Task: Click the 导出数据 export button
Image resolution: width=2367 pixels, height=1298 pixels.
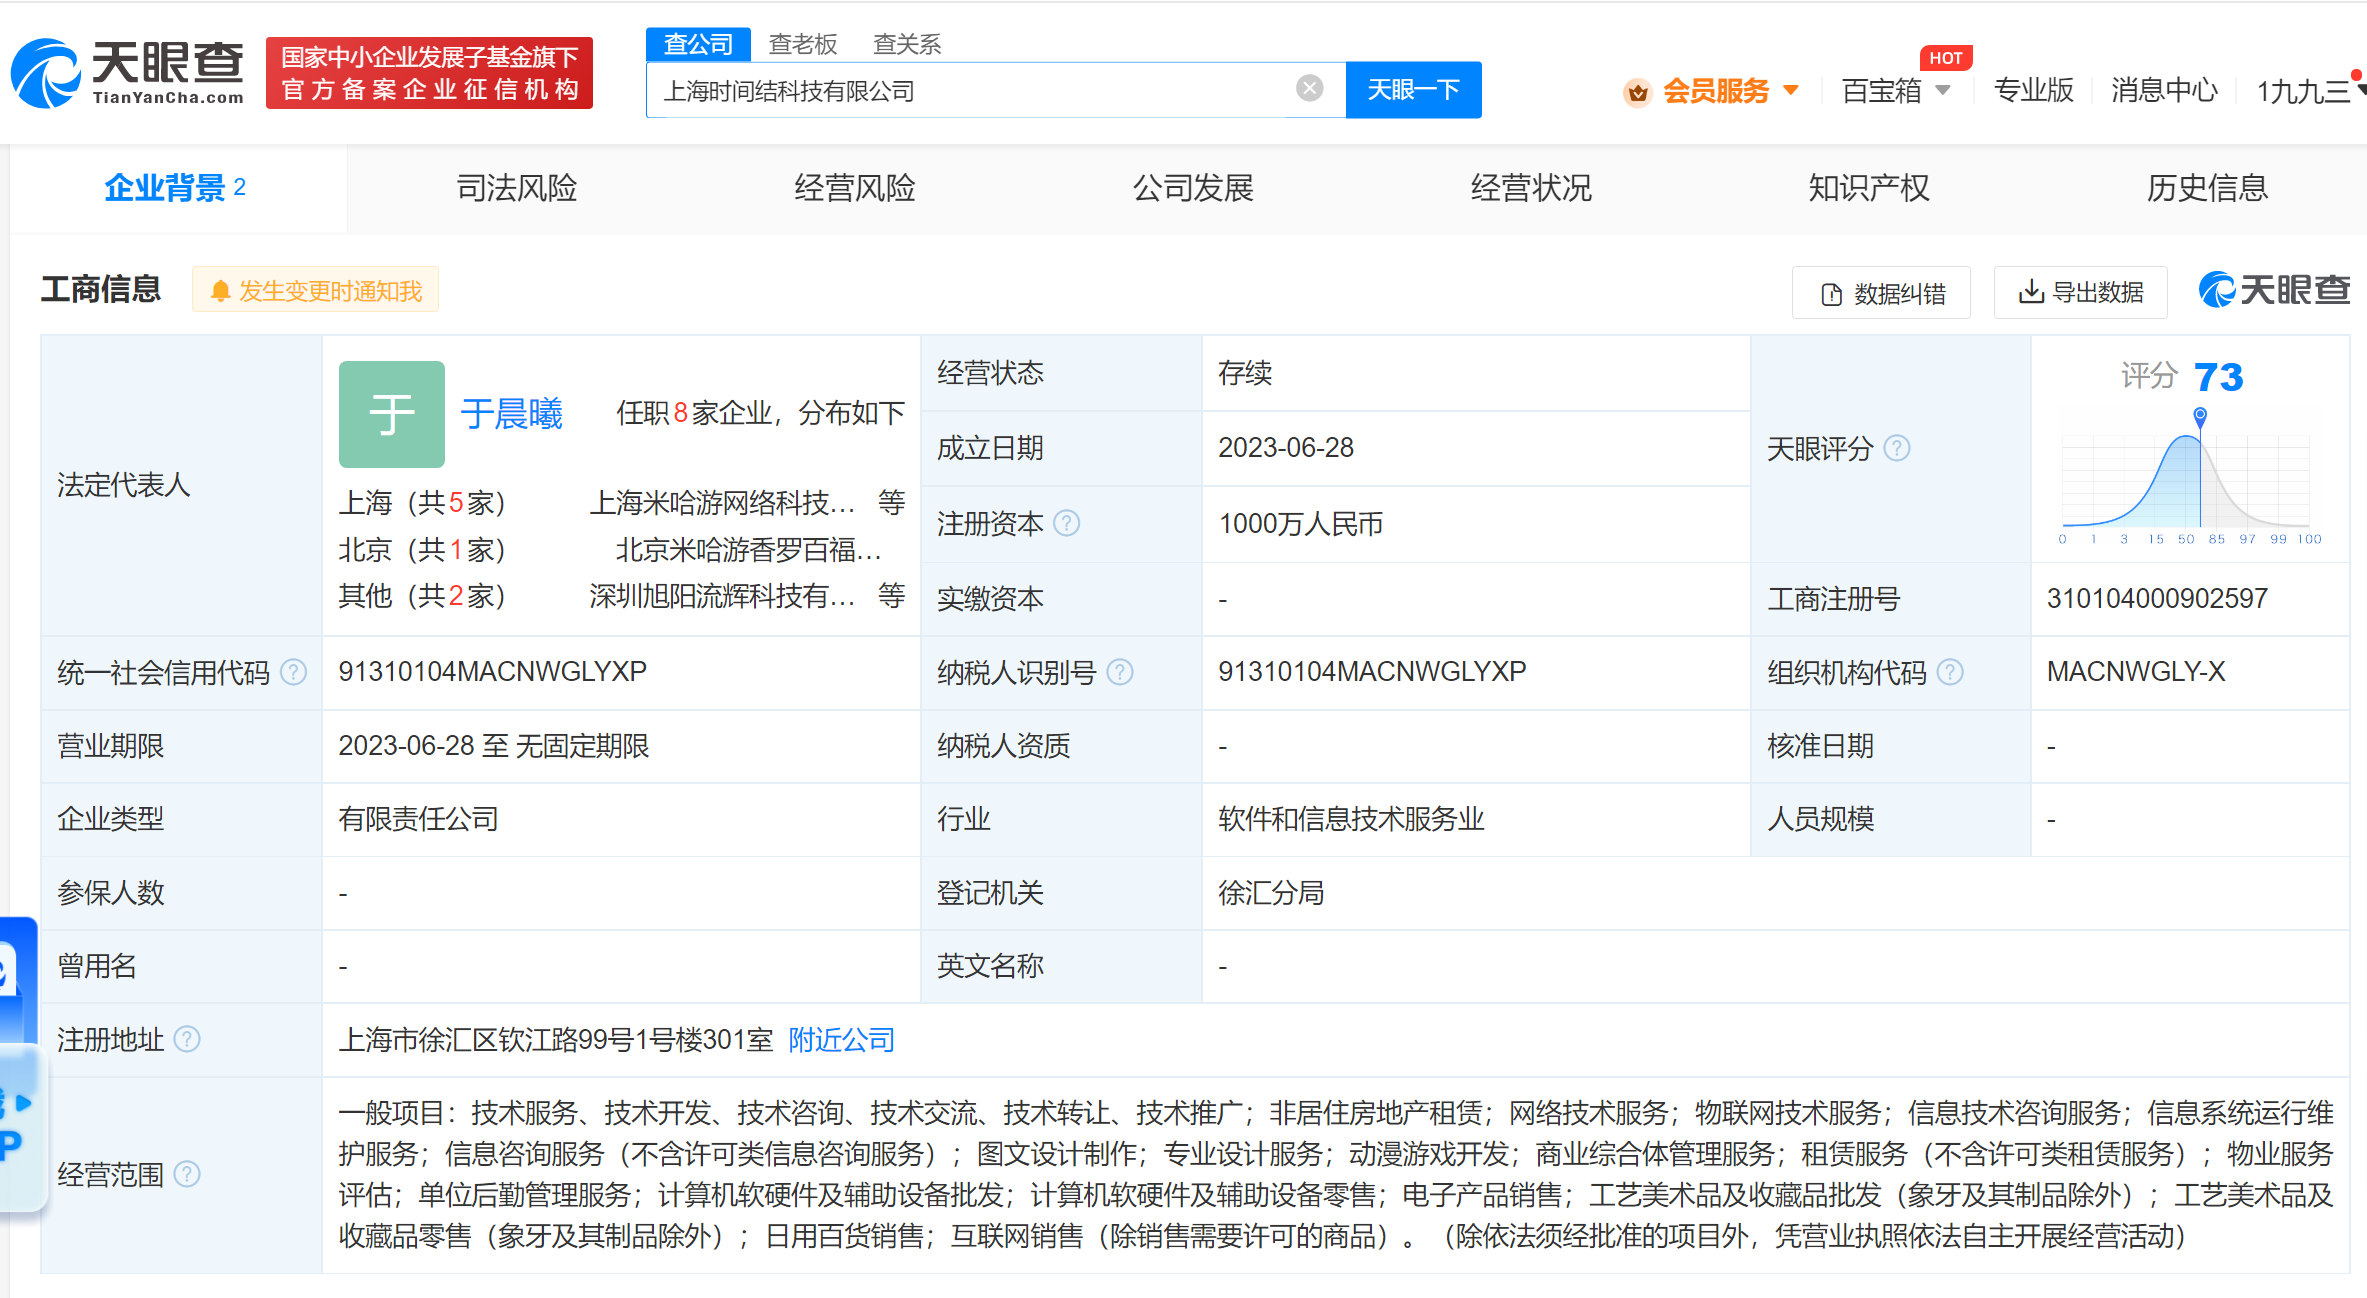Action: (x=2080, y=292)
